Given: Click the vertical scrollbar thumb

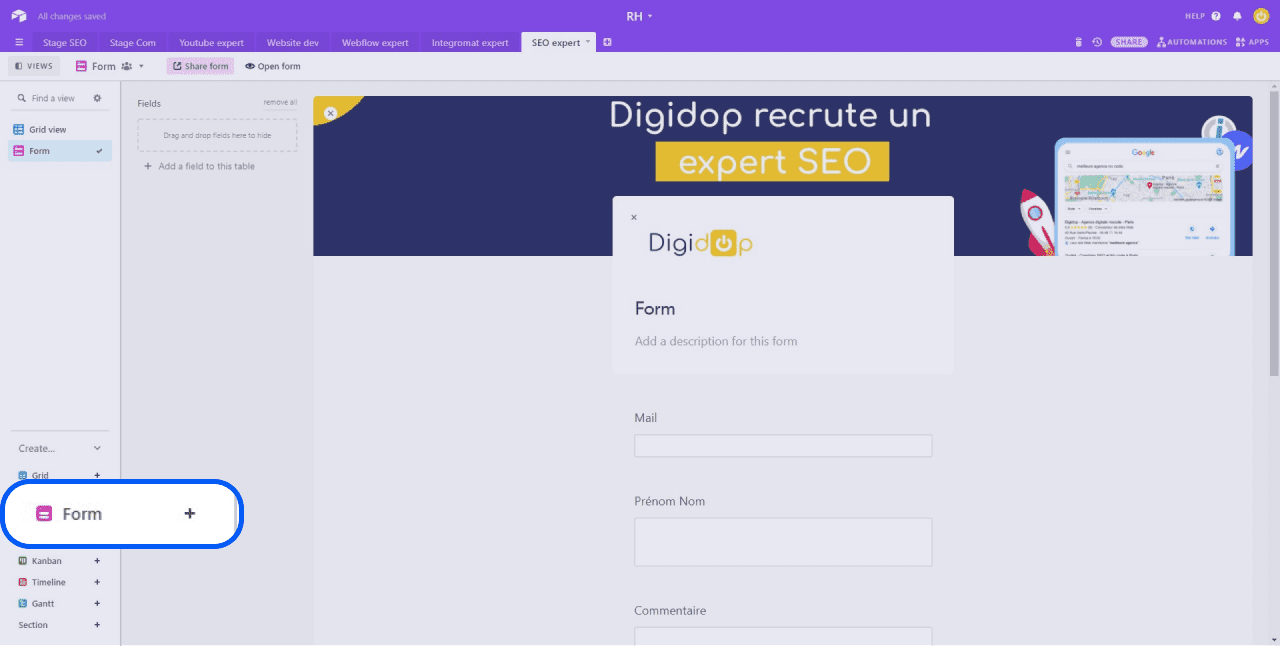Looking at the screenshot, I should point(1274,235).
